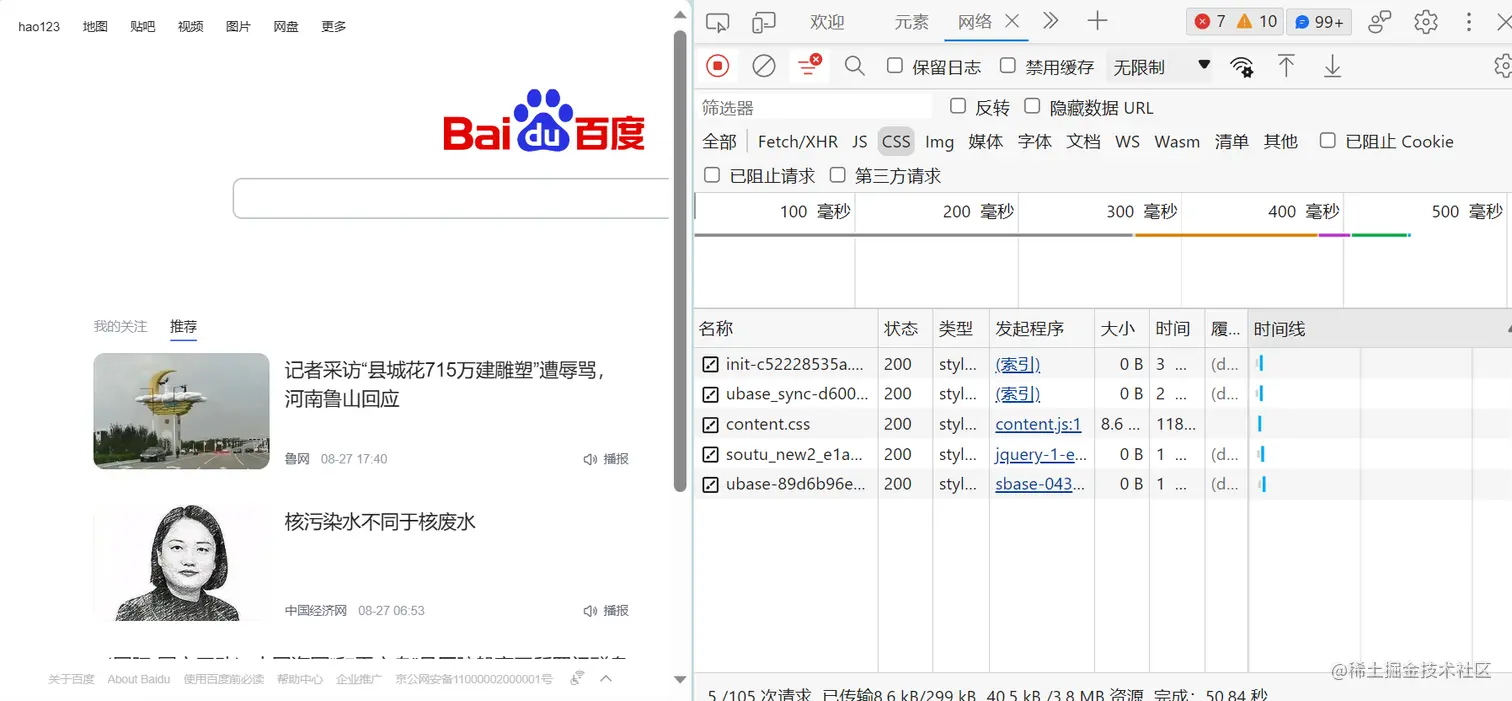This screenshot has height=701, width=1512.
Task: Toggle 已阻止 Cookie checkbox
Action: (1328, 140)
